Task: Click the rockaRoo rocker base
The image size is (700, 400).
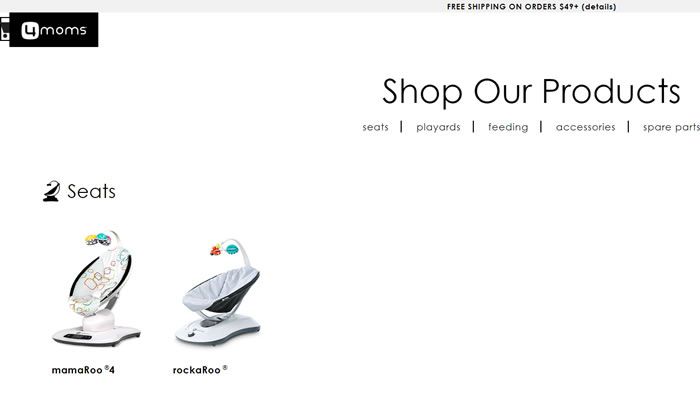Action: 217,331
